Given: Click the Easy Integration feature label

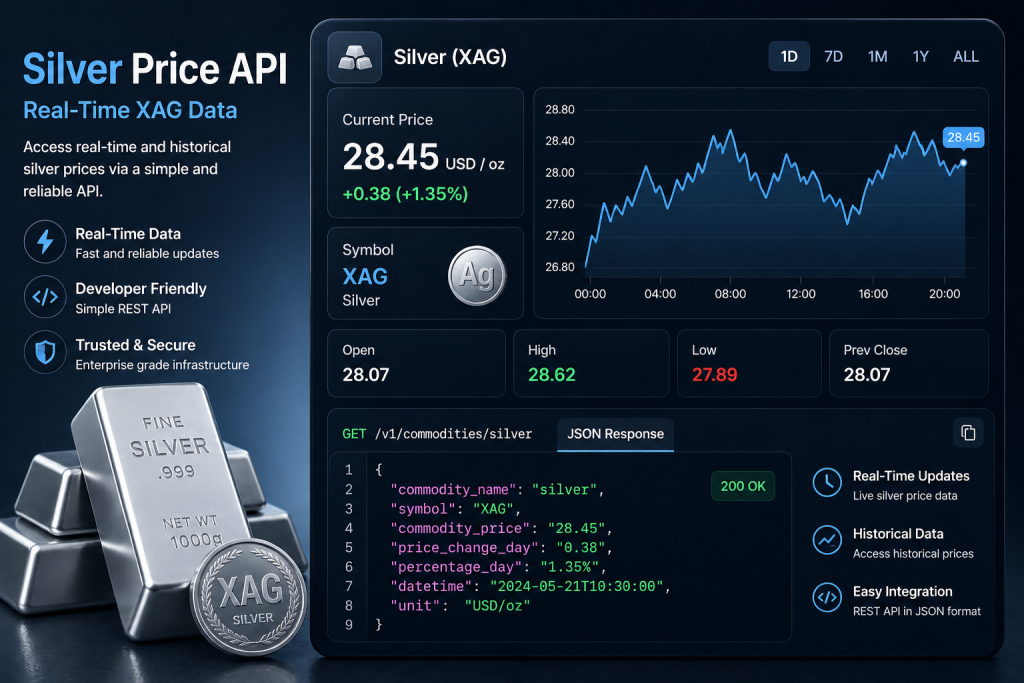Looking at the screenshot, I should tap(903, 592).
